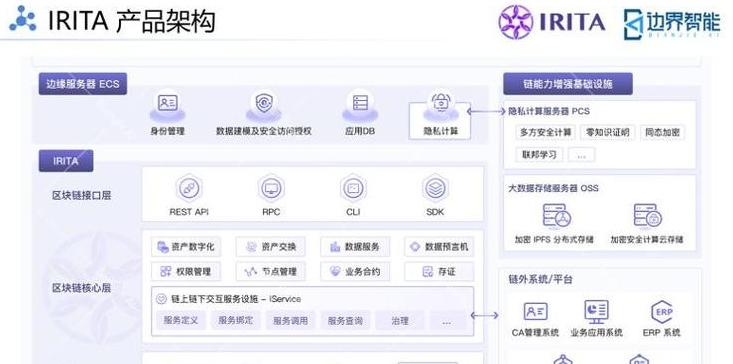Open the 业务合约 module
The height and width of the screenshot is (364, 733).
coord(355,271)
